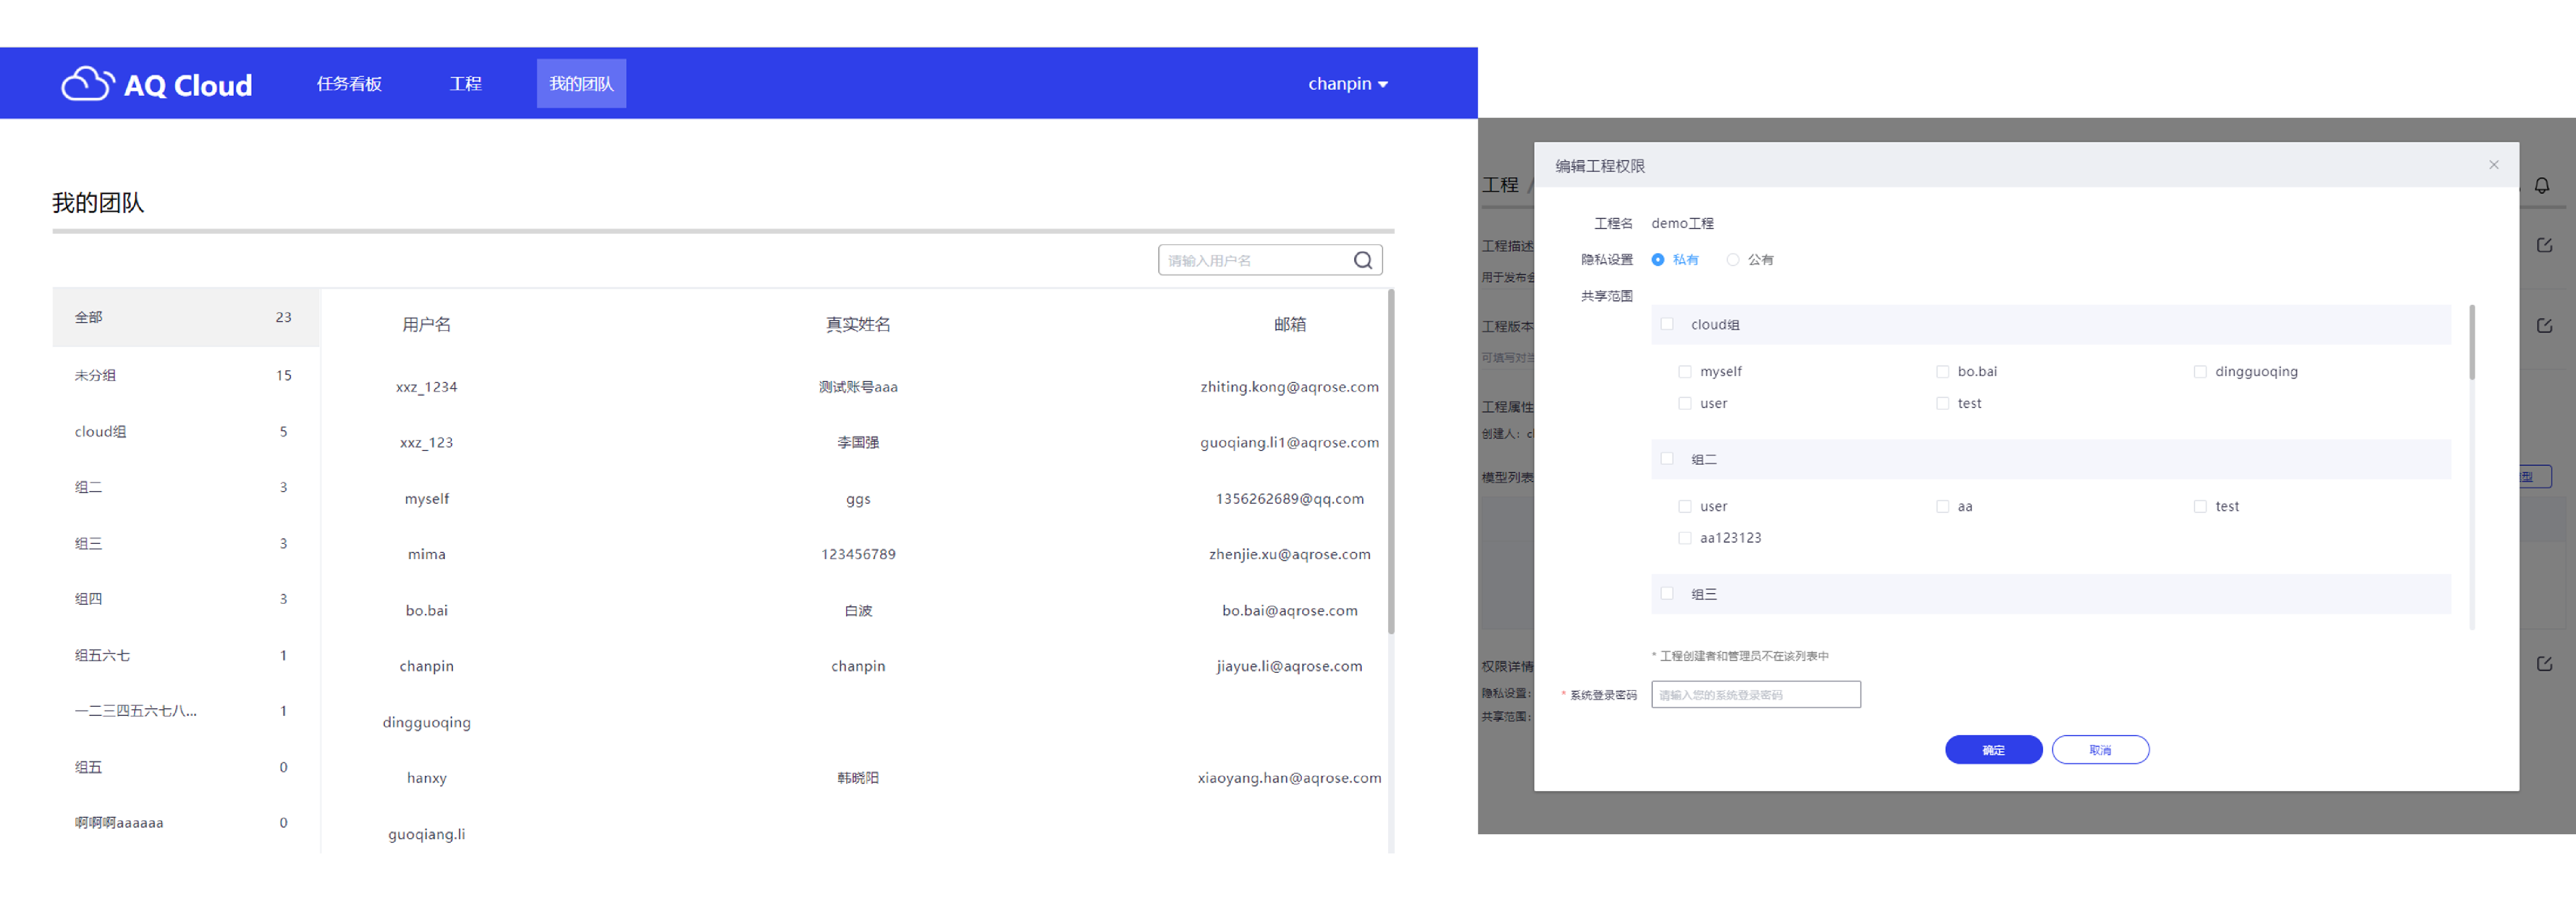Check the bo.bai user checkbox
The image size is (2576, 921).
pos(1942,372)
